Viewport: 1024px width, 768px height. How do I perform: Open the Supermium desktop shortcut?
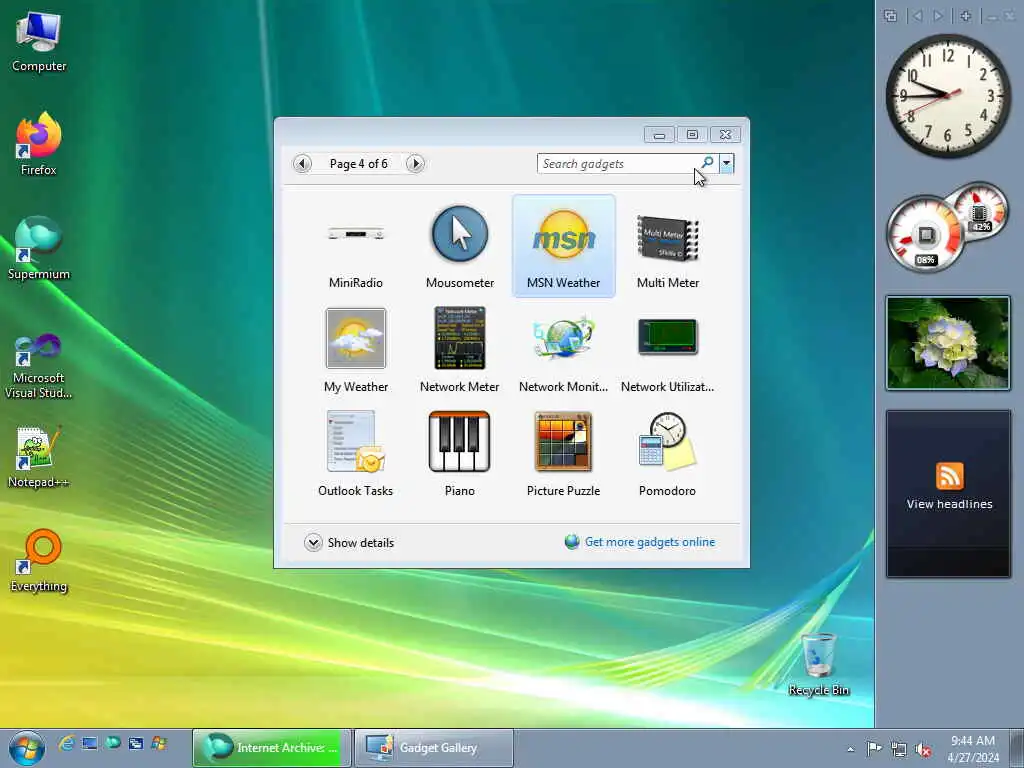[39, 248]
